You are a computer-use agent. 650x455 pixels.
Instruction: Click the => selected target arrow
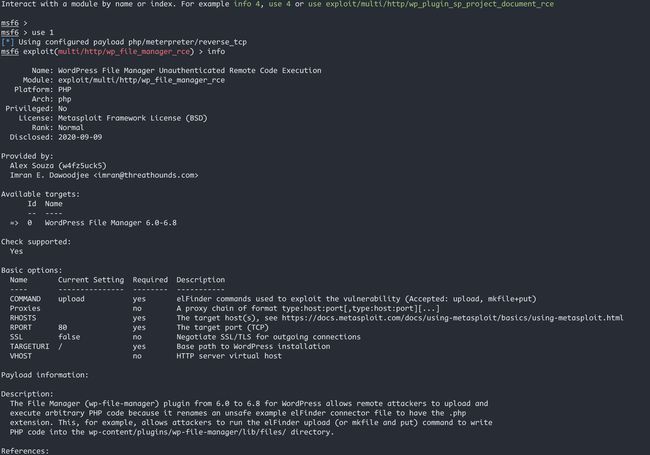pyautogui.click(x=14, y=223)
